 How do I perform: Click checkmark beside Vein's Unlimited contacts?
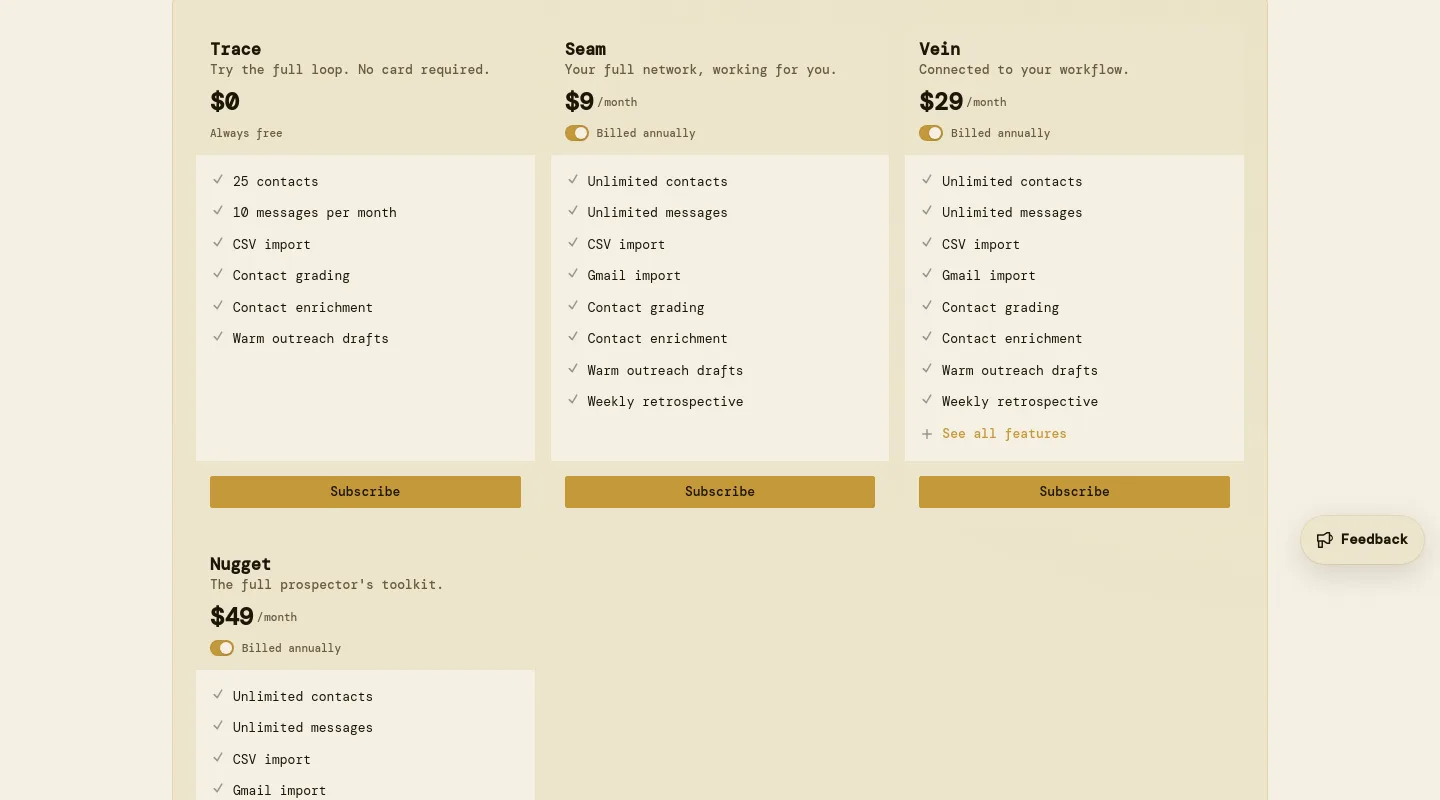[x=927, y=180]
